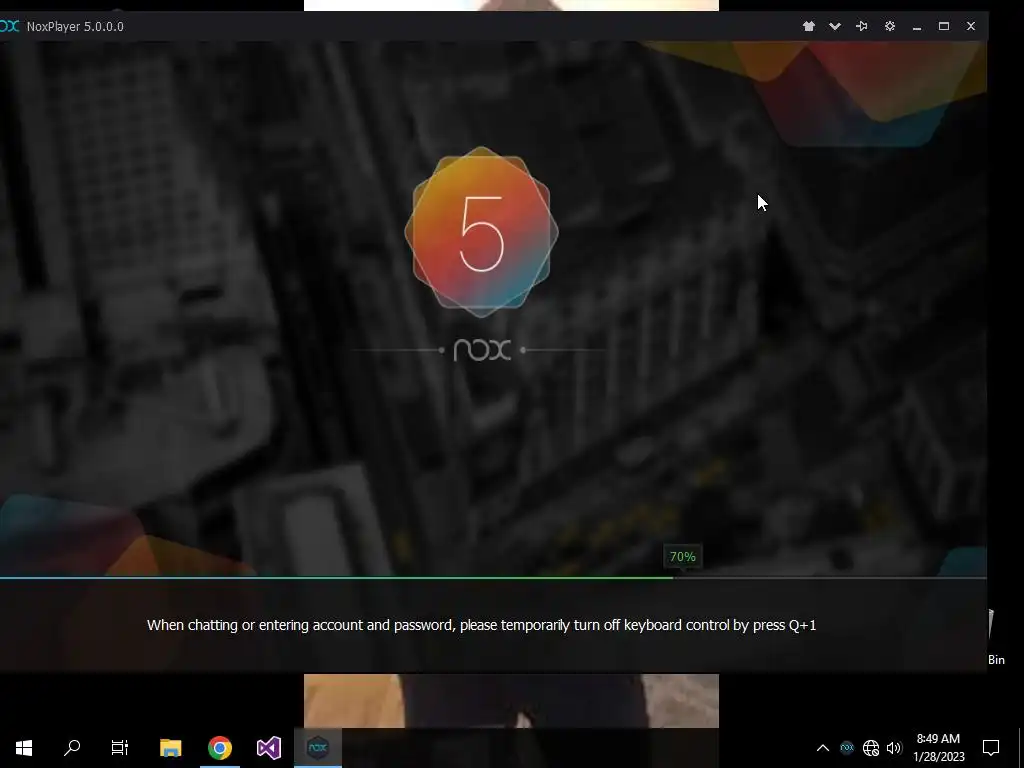
Task: Close the NoxPlayer window
Action: click(x=970, y=26)
